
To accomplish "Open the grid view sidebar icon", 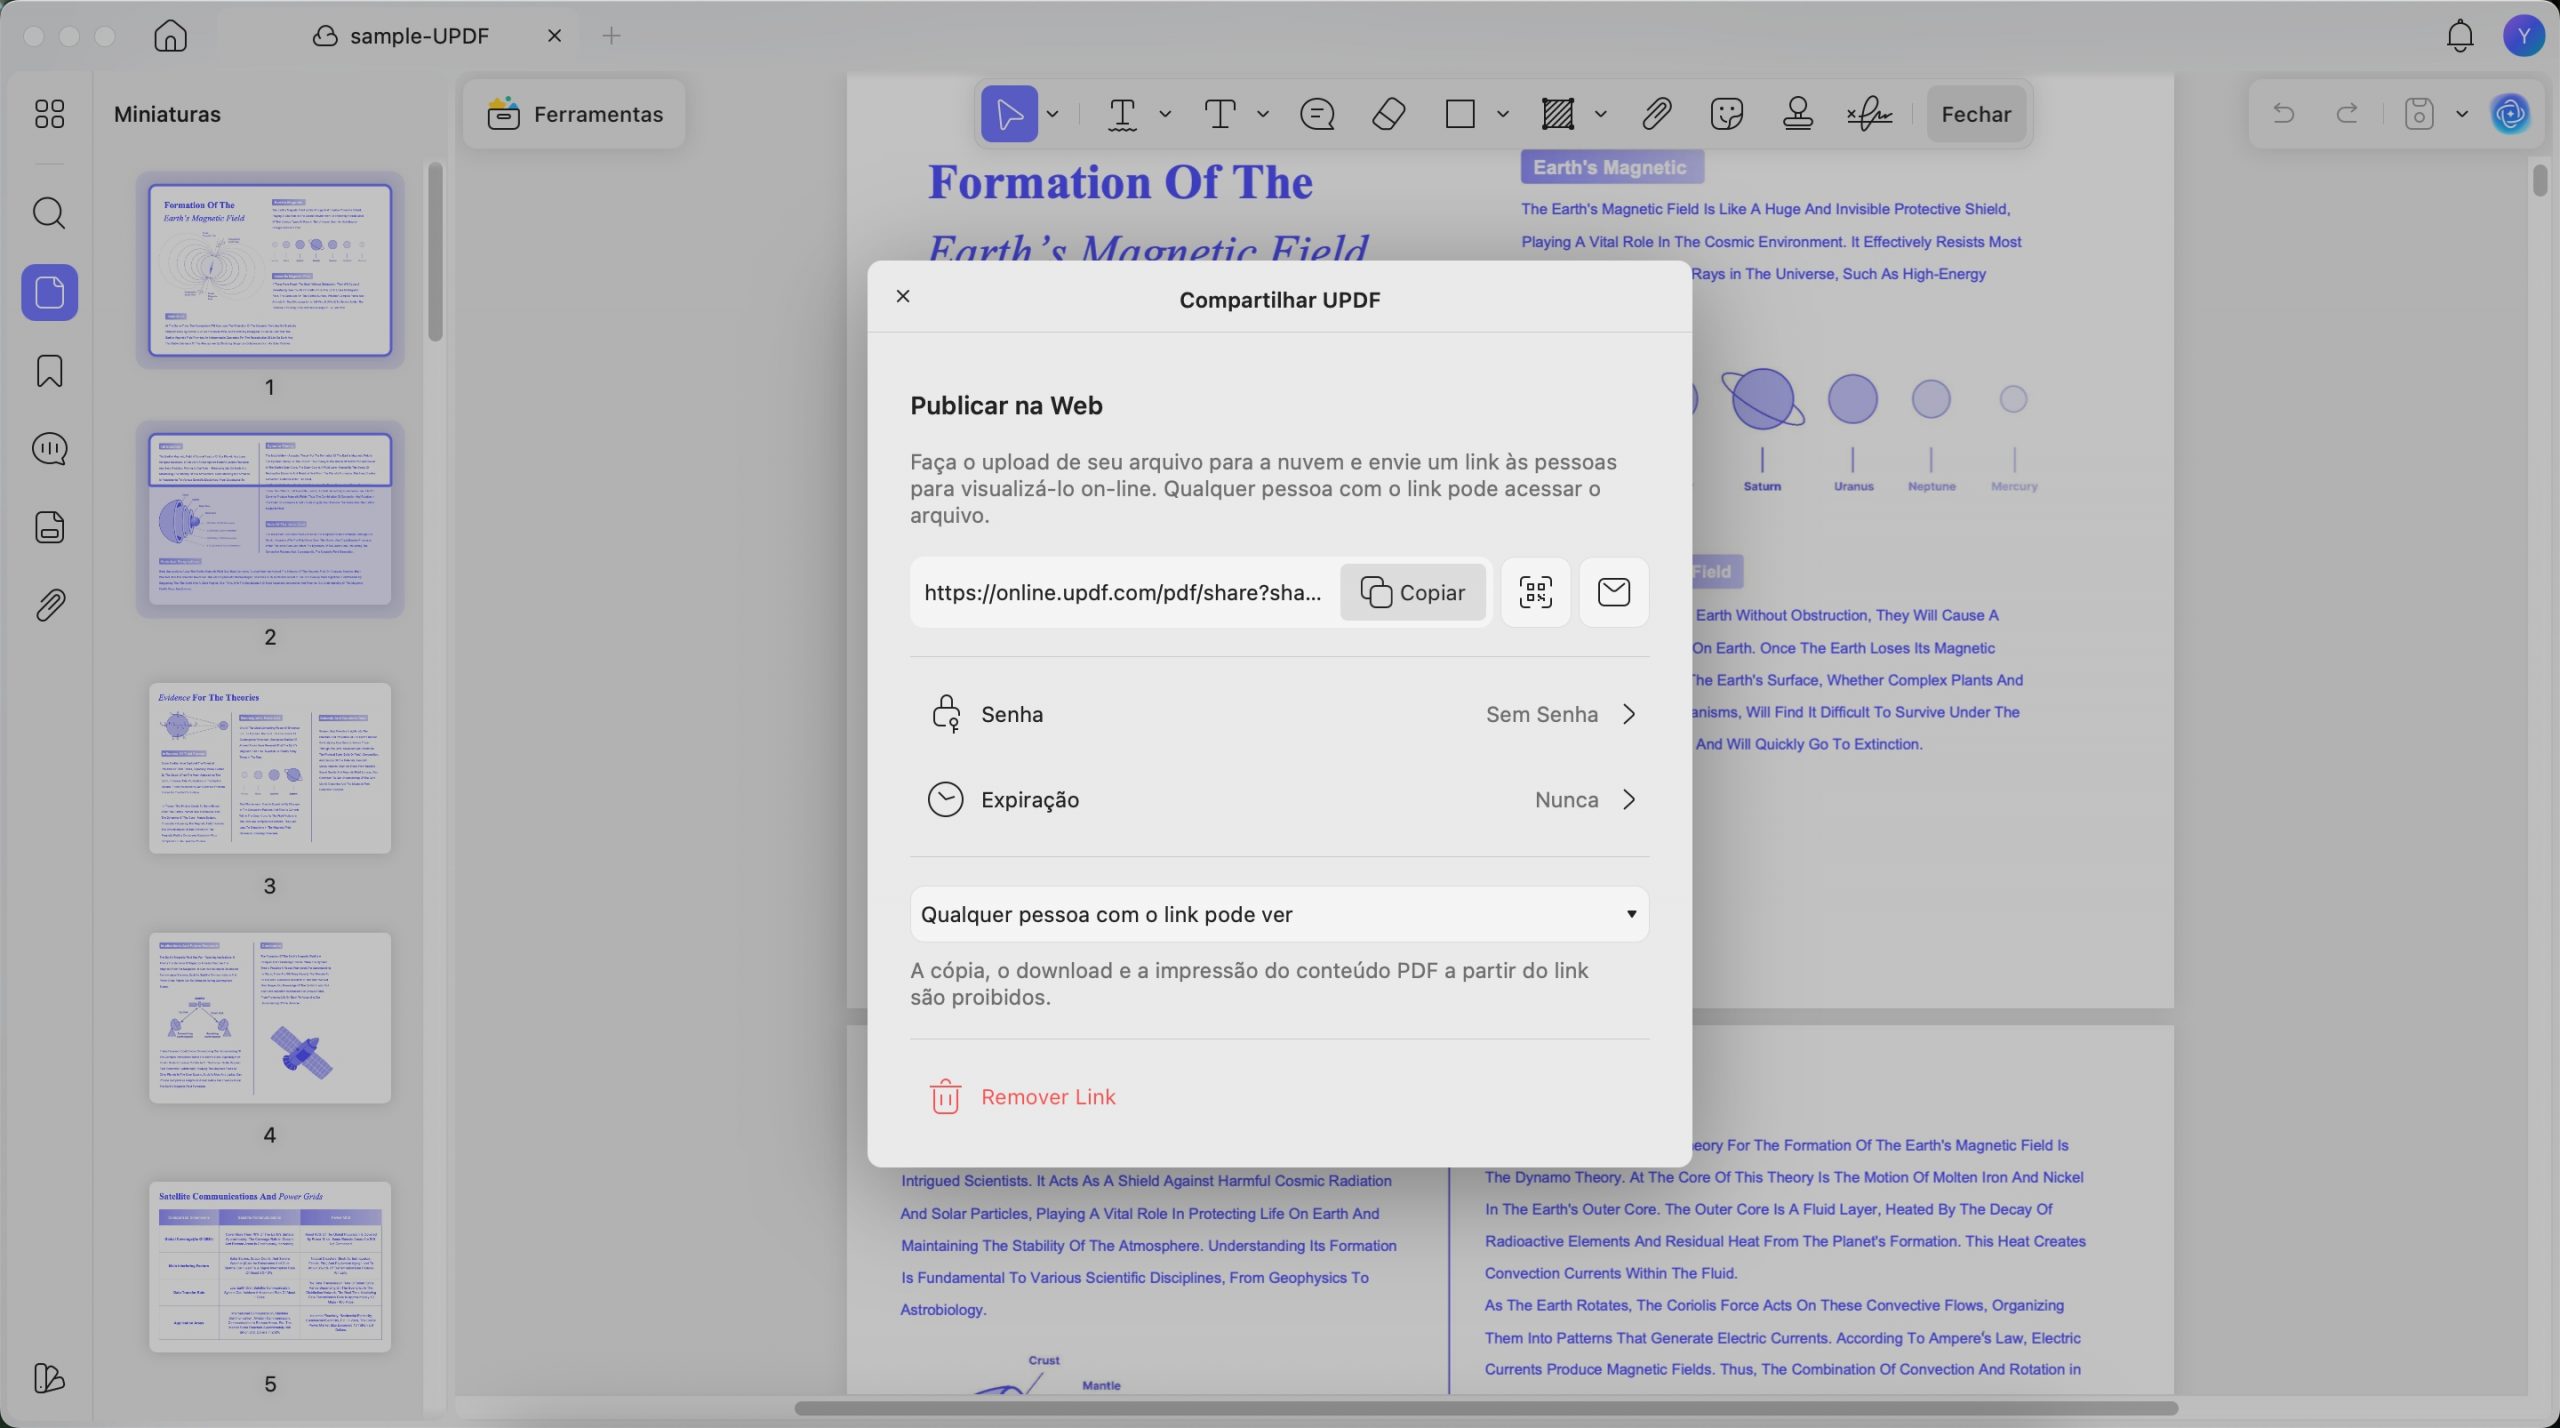I will (49, 114).
